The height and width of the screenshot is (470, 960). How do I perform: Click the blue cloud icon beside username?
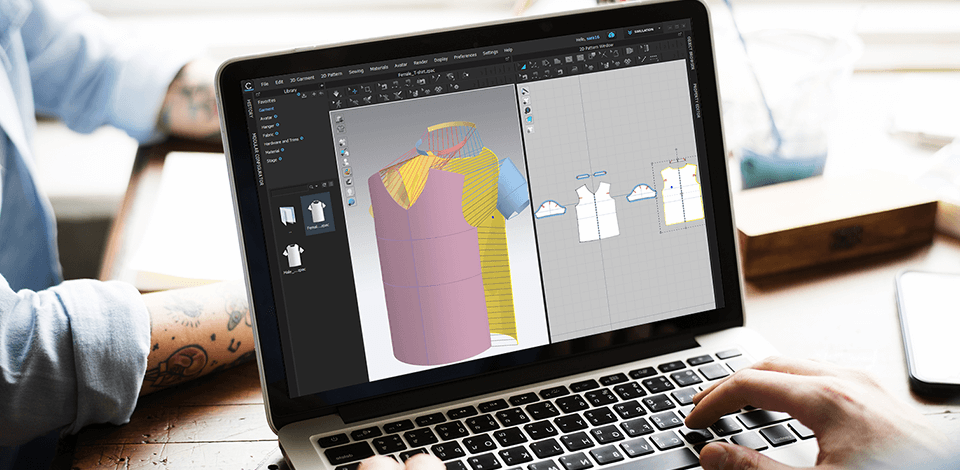(611, 35)
